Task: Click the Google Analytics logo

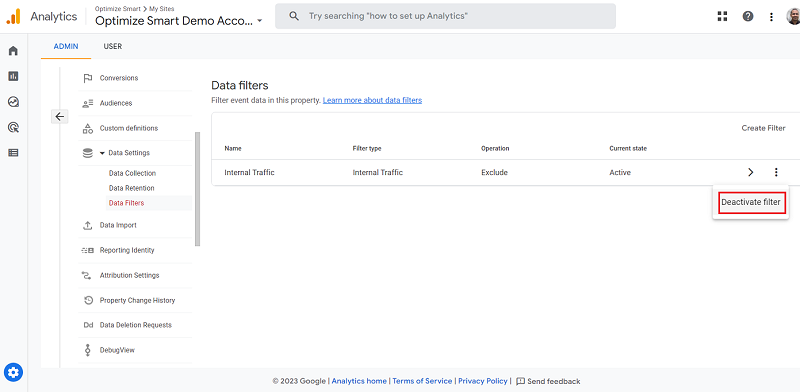Action: coord(13,16)
